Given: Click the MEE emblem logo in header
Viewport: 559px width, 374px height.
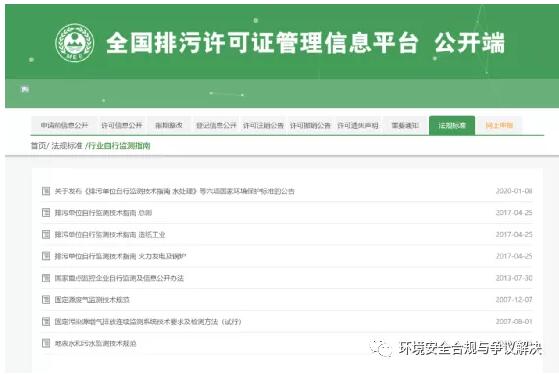Looking at the screenshot, I should pyautogui.click(x=75, y=43).
